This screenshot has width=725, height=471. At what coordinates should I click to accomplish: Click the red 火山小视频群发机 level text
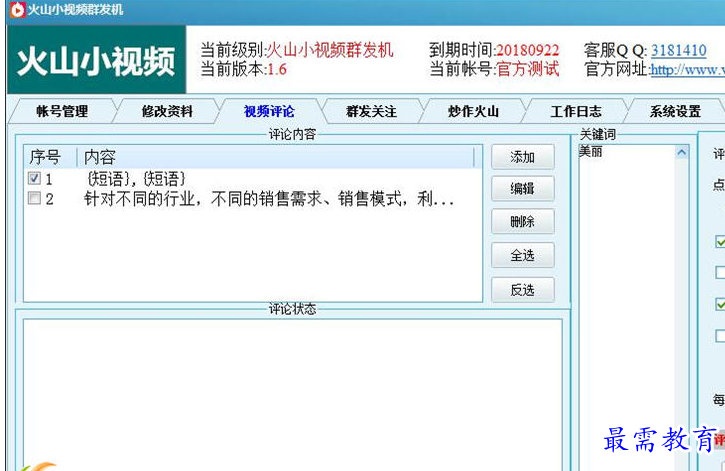(x=331, y=50)
